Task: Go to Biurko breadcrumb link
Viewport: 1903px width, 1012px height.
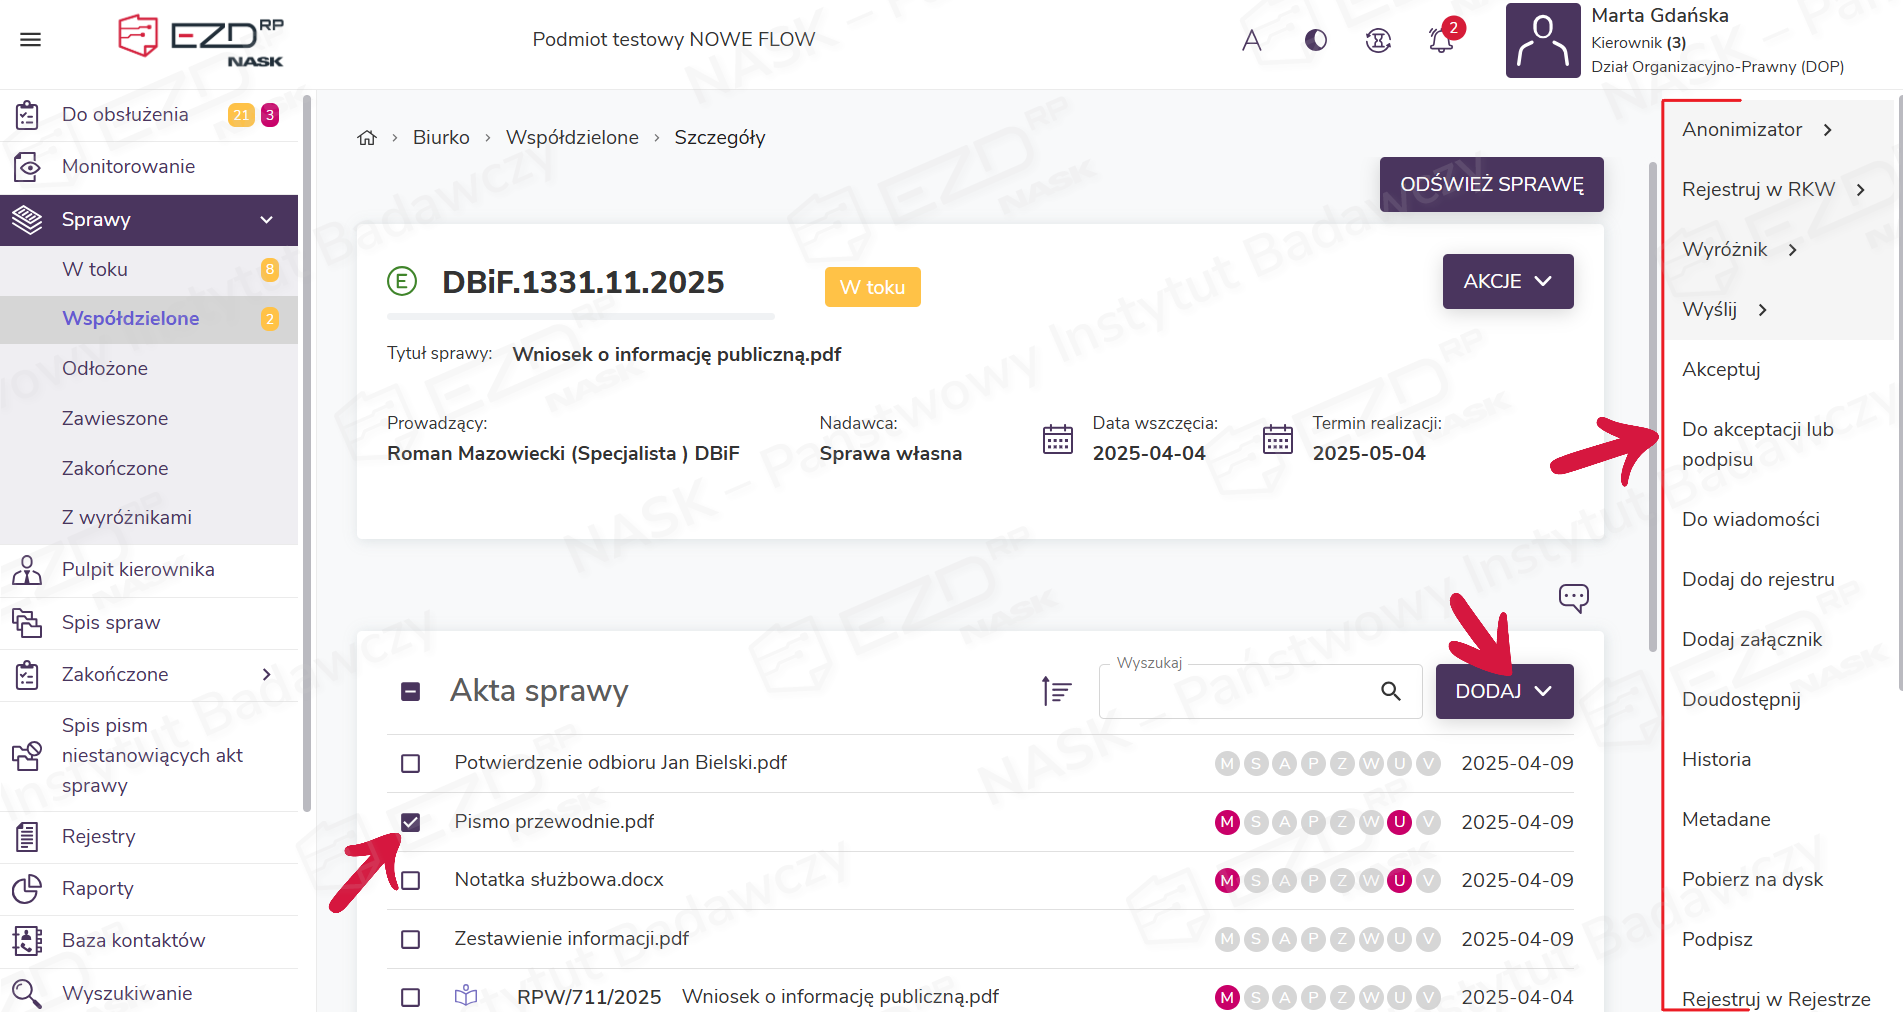Action: point(441,138)
